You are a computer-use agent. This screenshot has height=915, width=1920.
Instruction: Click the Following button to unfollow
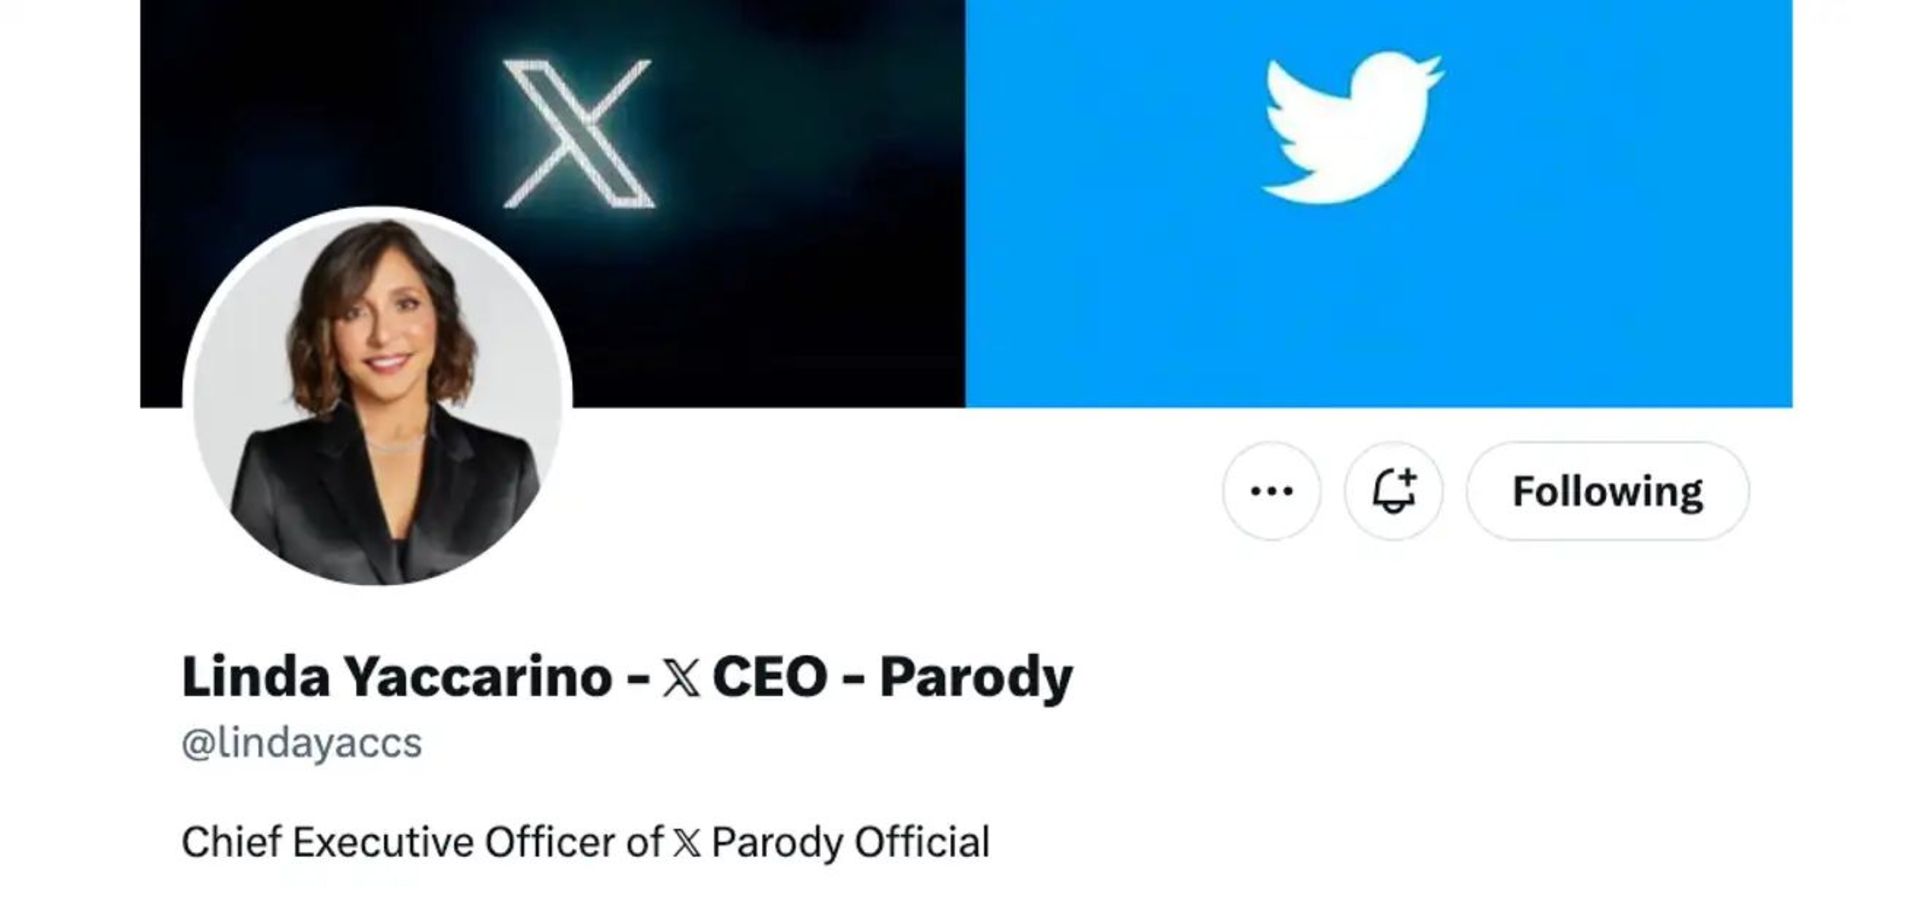pos(1607,491)
